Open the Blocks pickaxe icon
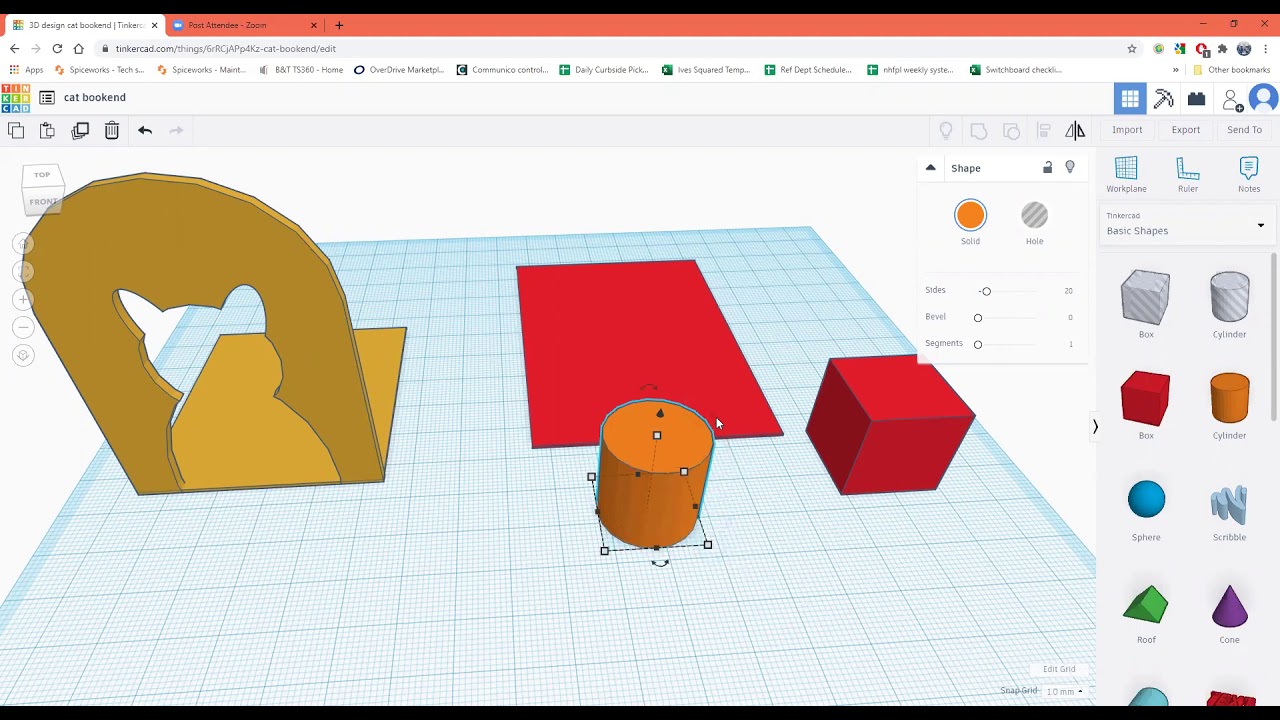 pos(1163,98)
